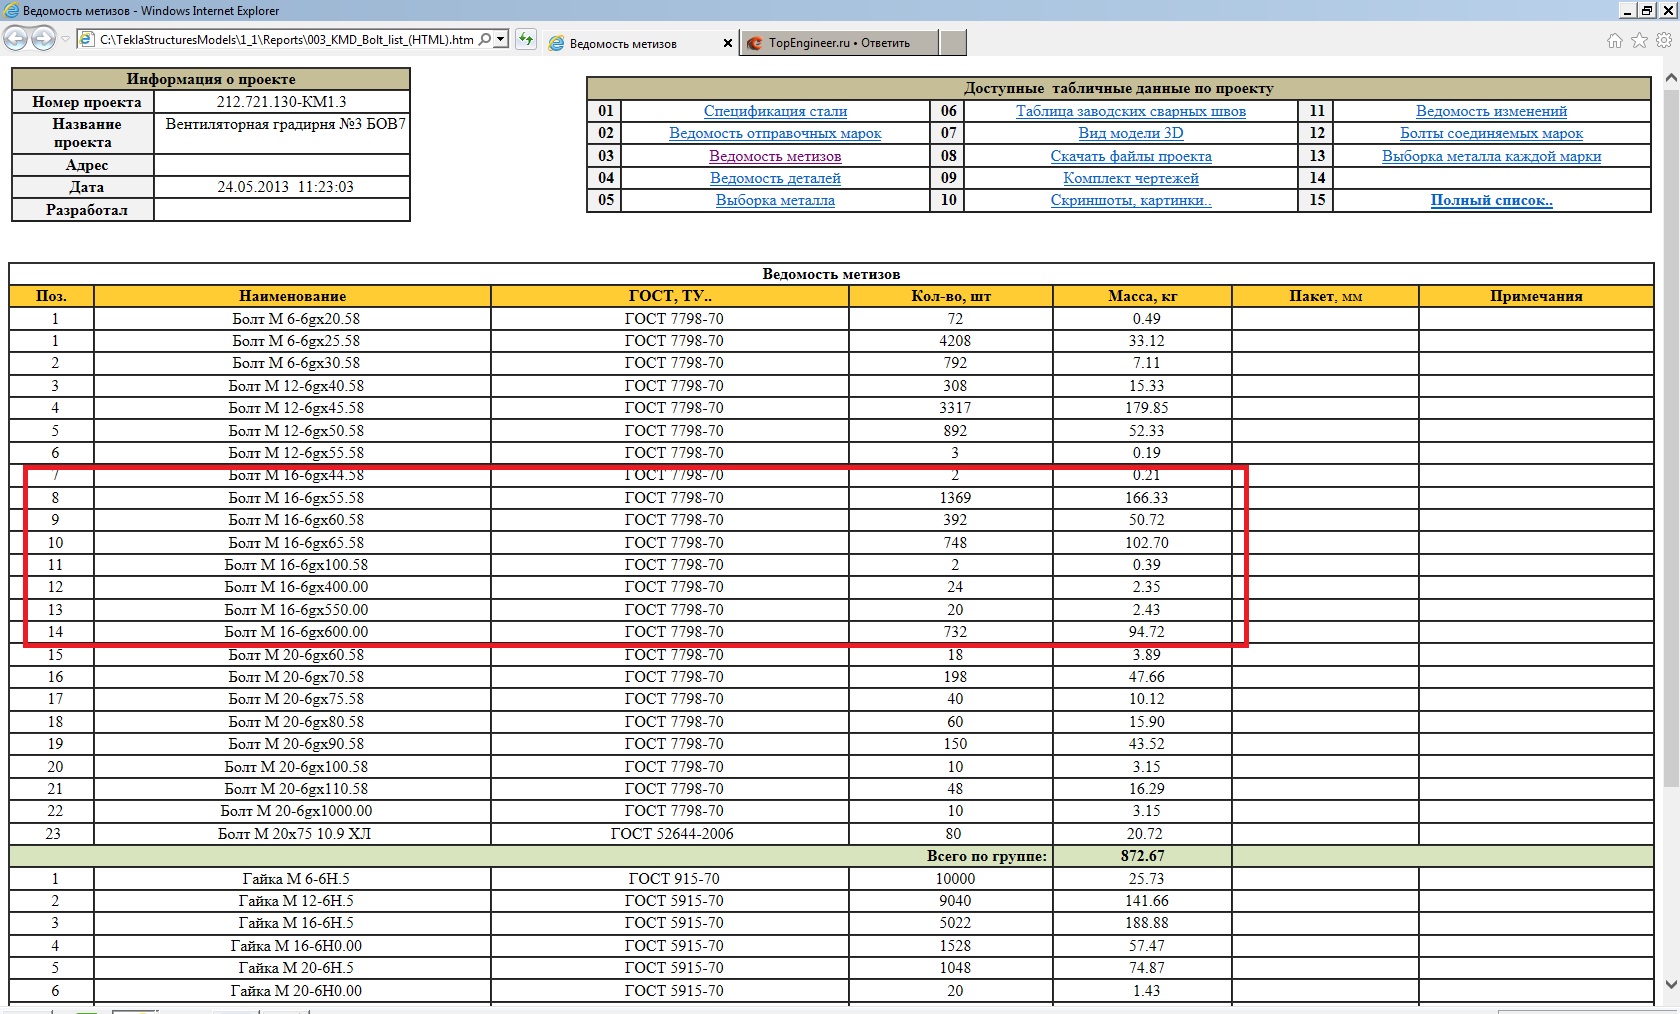Viewport: 1680px width, 1014px height.
Task: Open the recent pages dropdown arrow
Action: tap(65, 40)
